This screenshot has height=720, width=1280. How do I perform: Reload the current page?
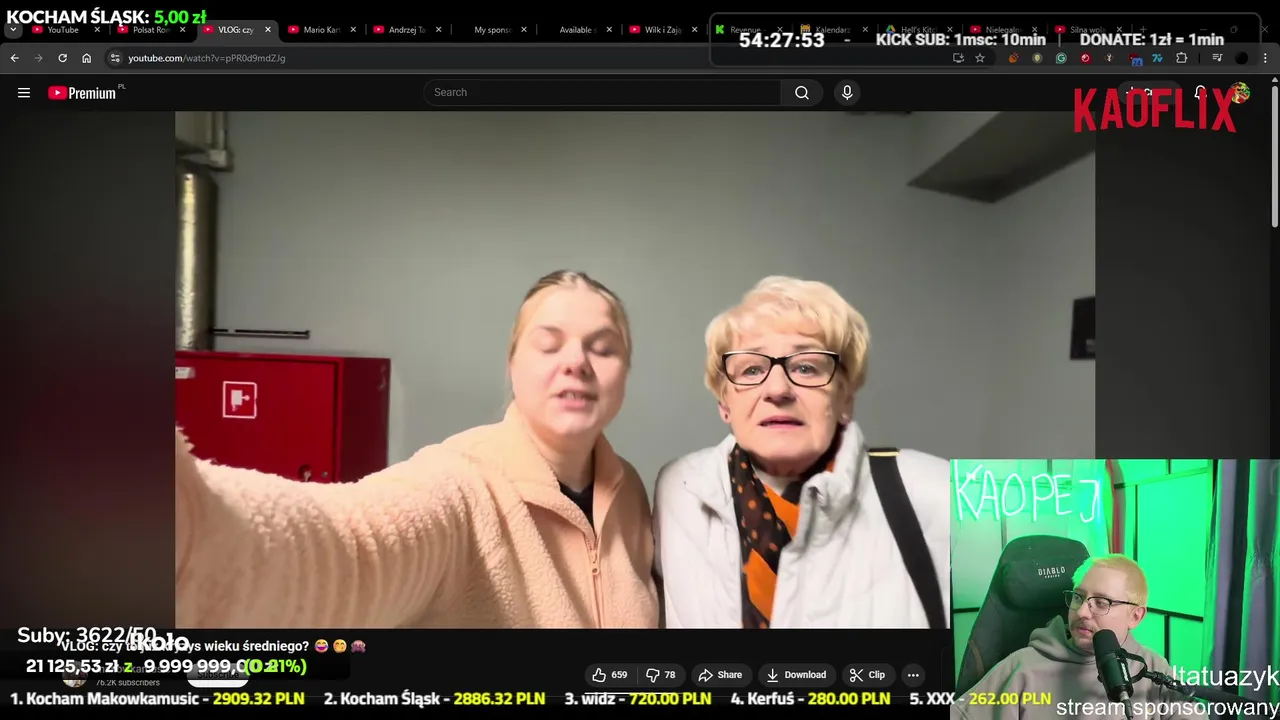coord(62,58)
